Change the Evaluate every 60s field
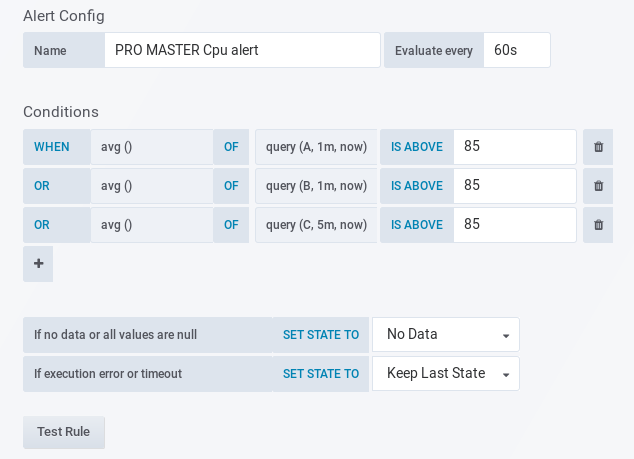 [516, 50]
